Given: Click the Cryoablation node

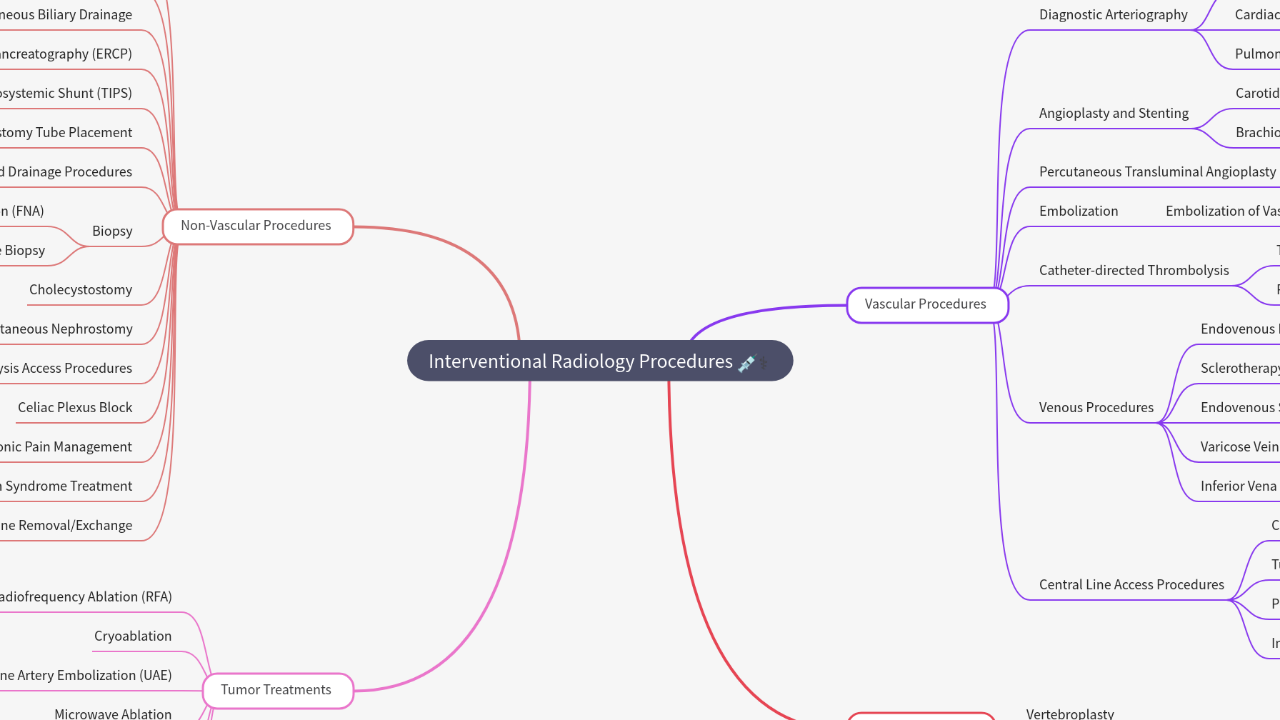Looking at the screenshot, I should (x=133, y=636).
